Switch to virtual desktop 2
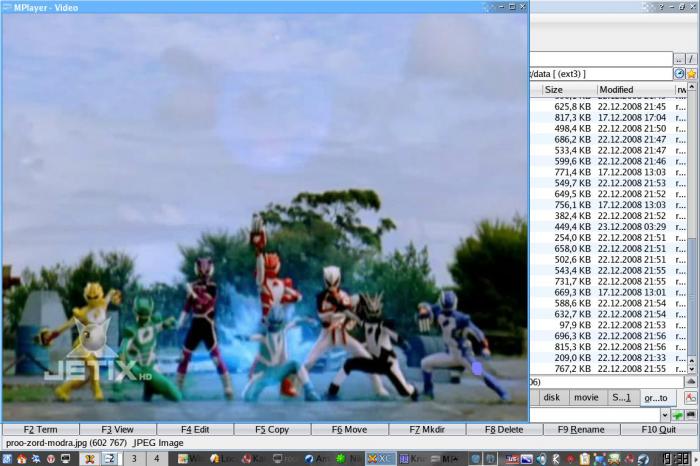This screenshot has width=700, height=466. [x=111, y=458]
